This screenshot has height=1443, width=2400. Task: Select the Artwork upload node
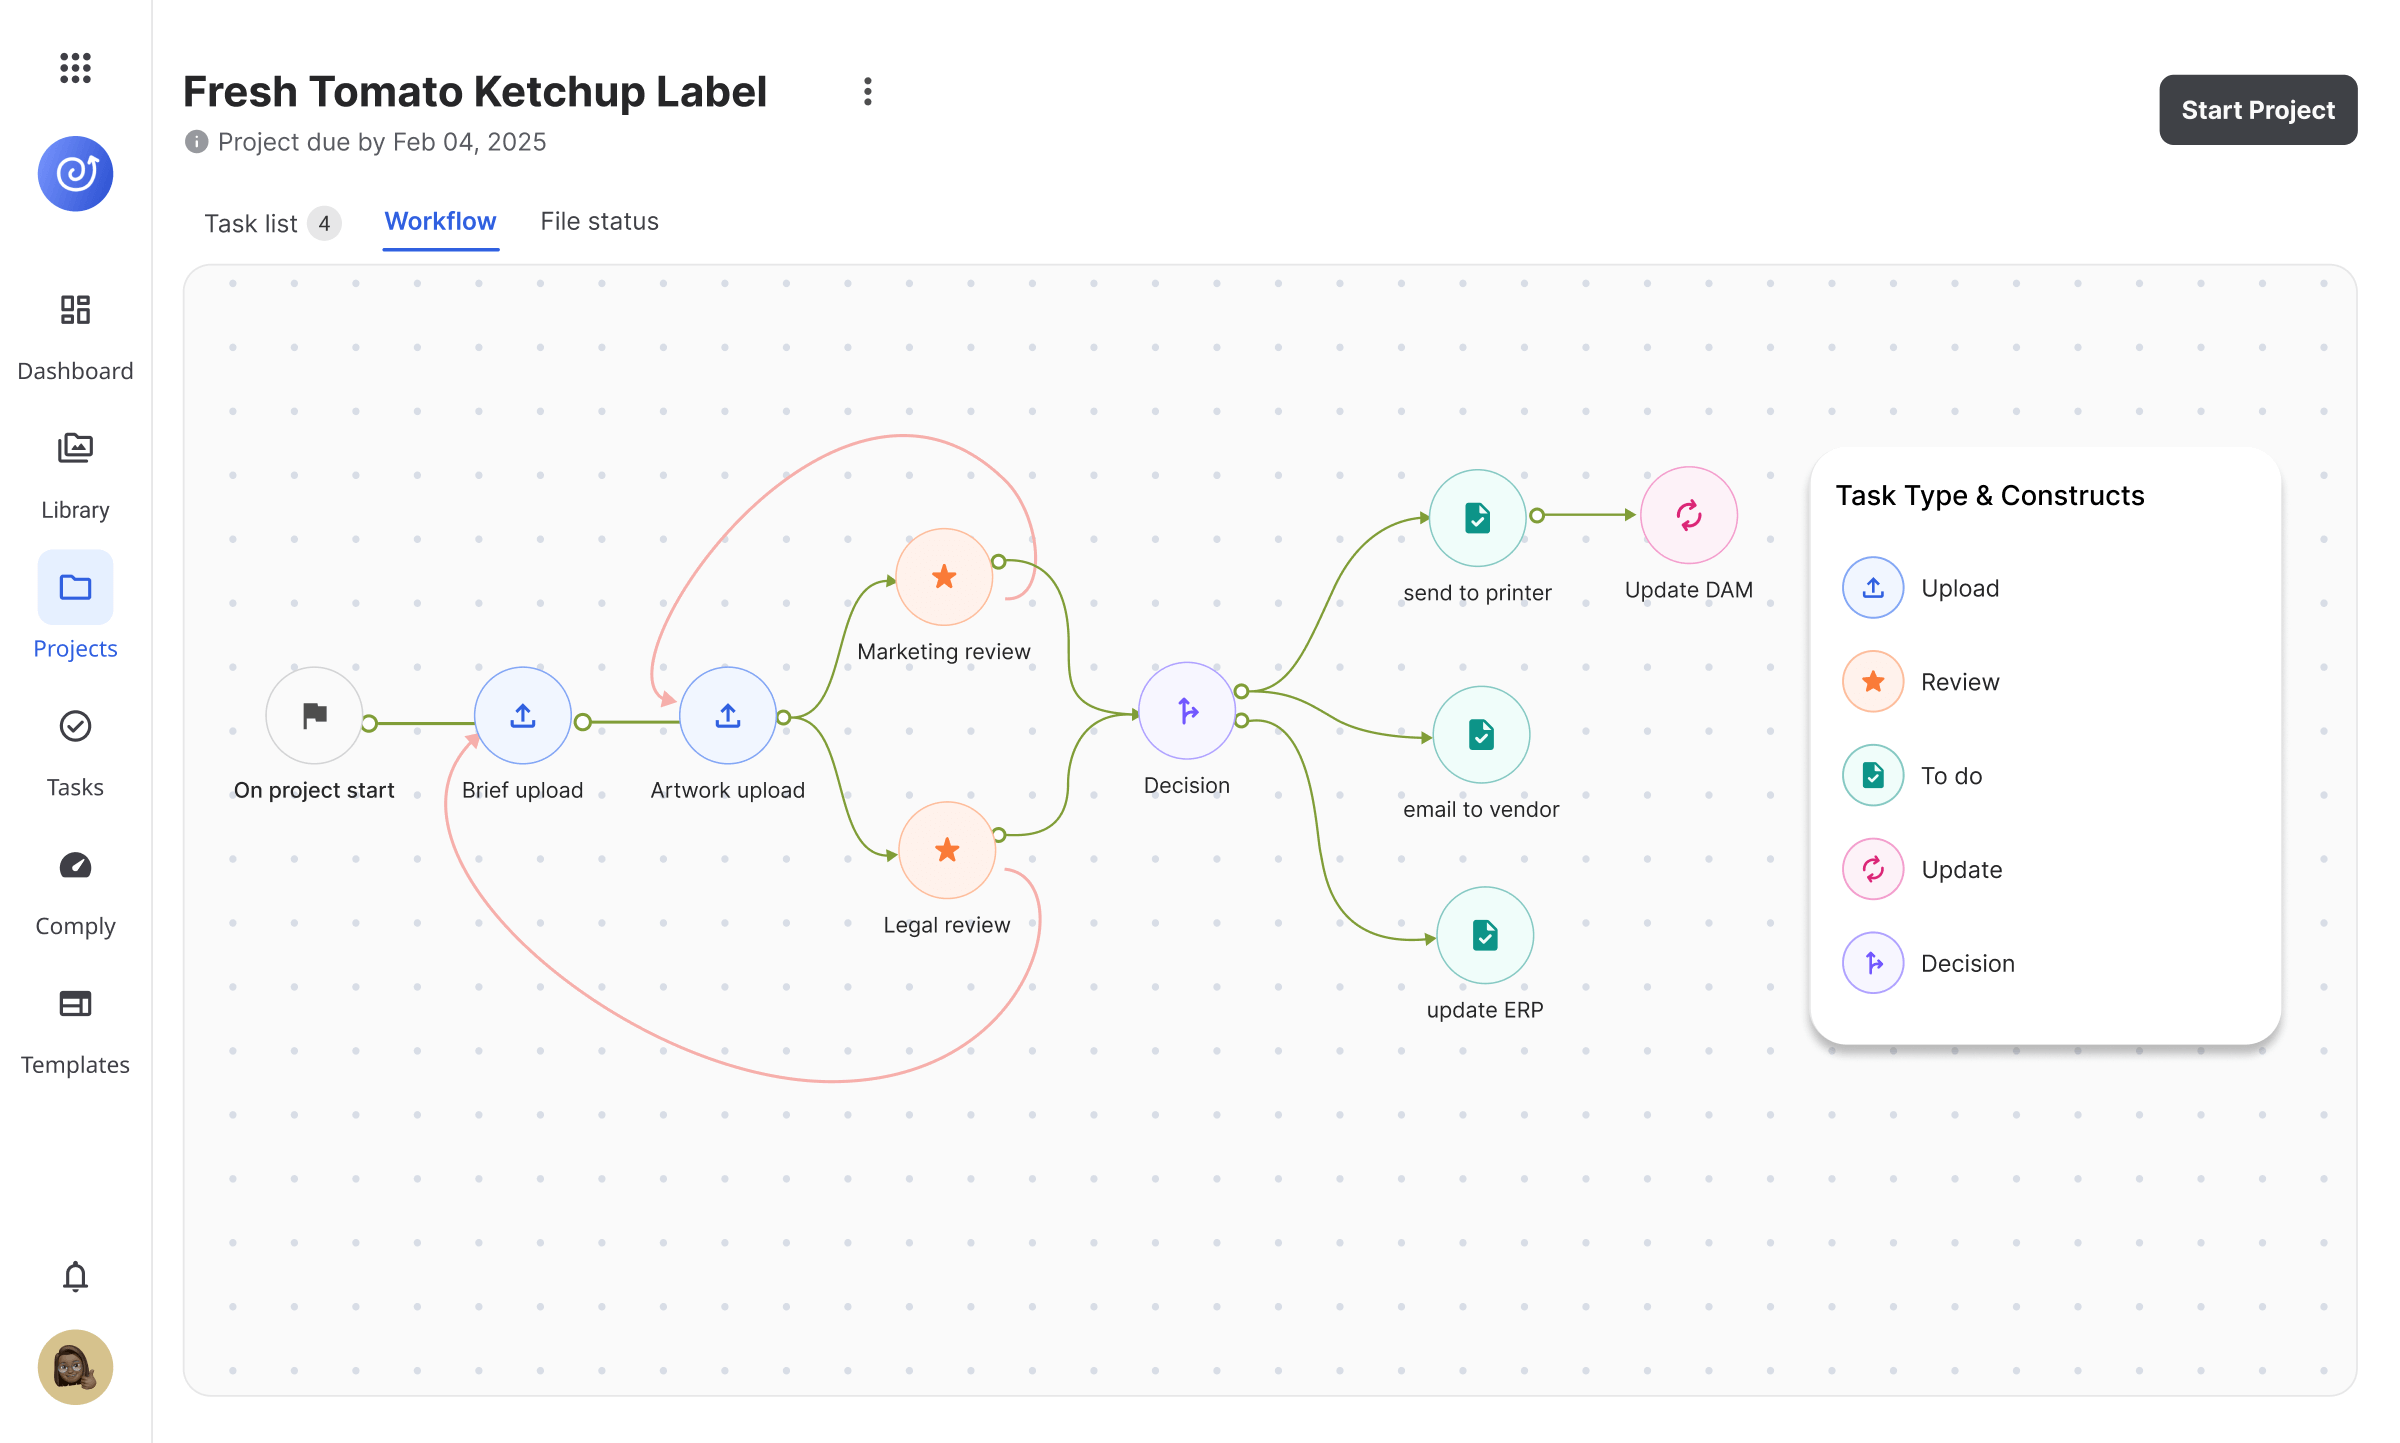point(727,716)
